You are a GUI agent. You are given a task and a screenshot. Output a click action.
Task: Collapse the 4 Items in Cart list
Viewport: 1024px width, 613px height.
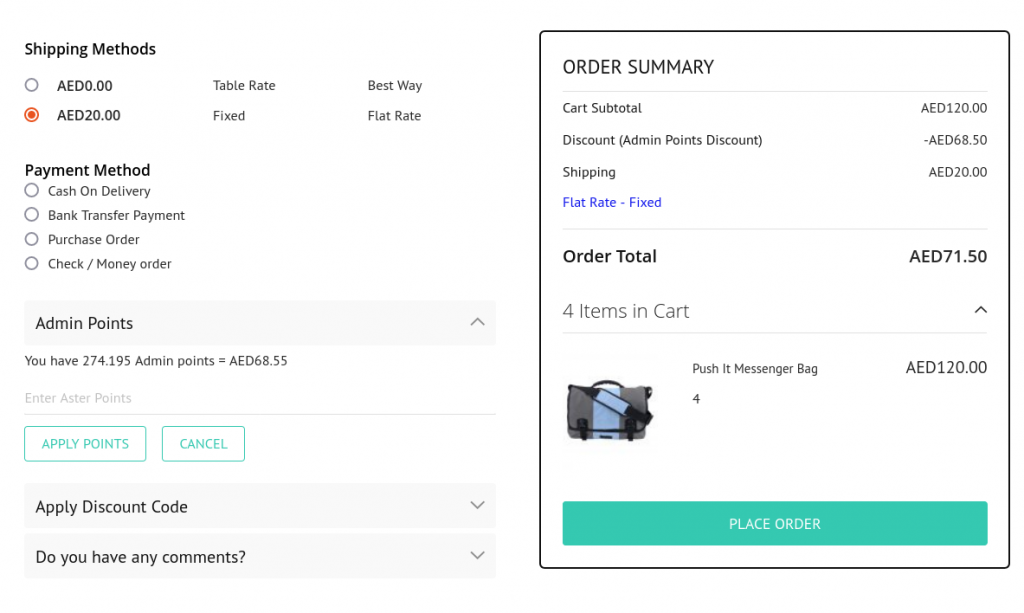pos(980,310)
